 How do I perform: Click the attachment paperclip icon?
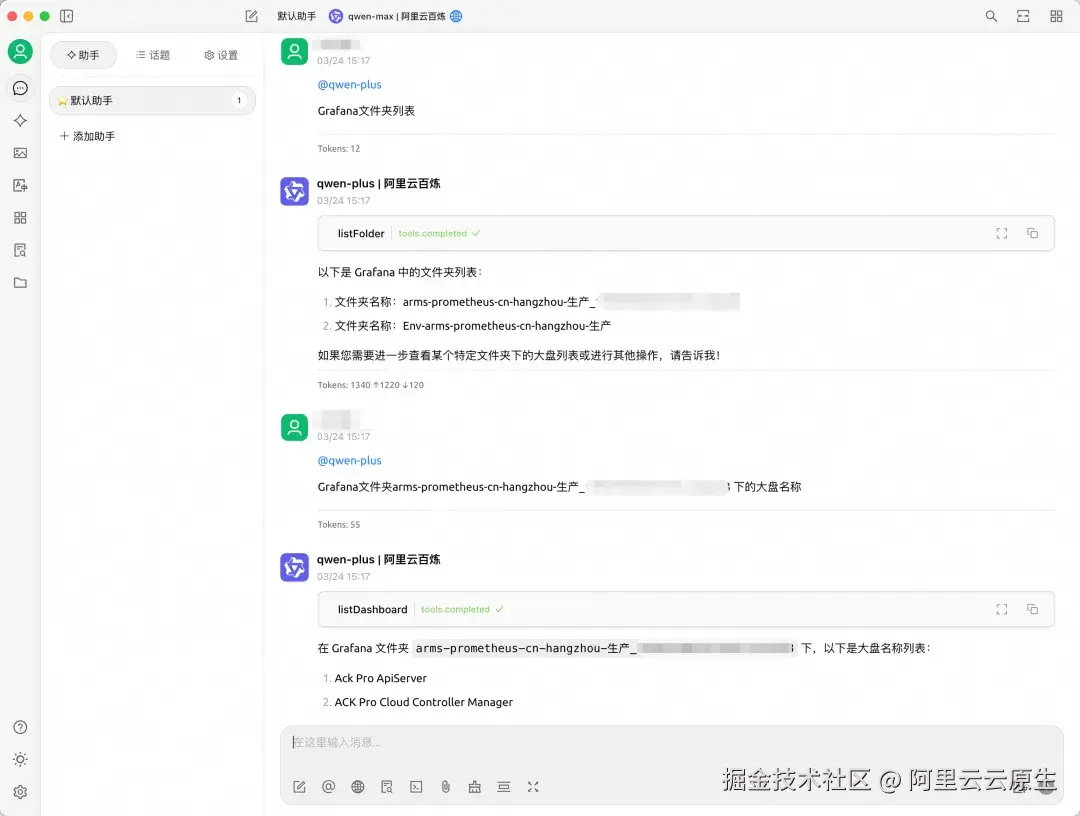(x=446, y=787)
